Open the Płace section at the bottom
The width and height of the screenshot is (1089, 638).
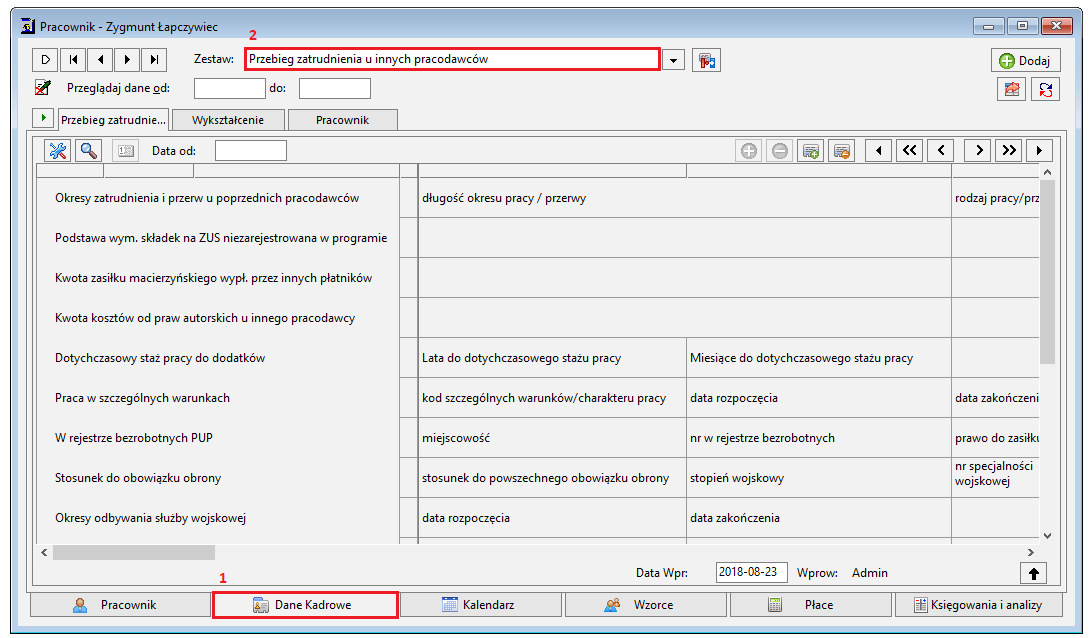810,605
